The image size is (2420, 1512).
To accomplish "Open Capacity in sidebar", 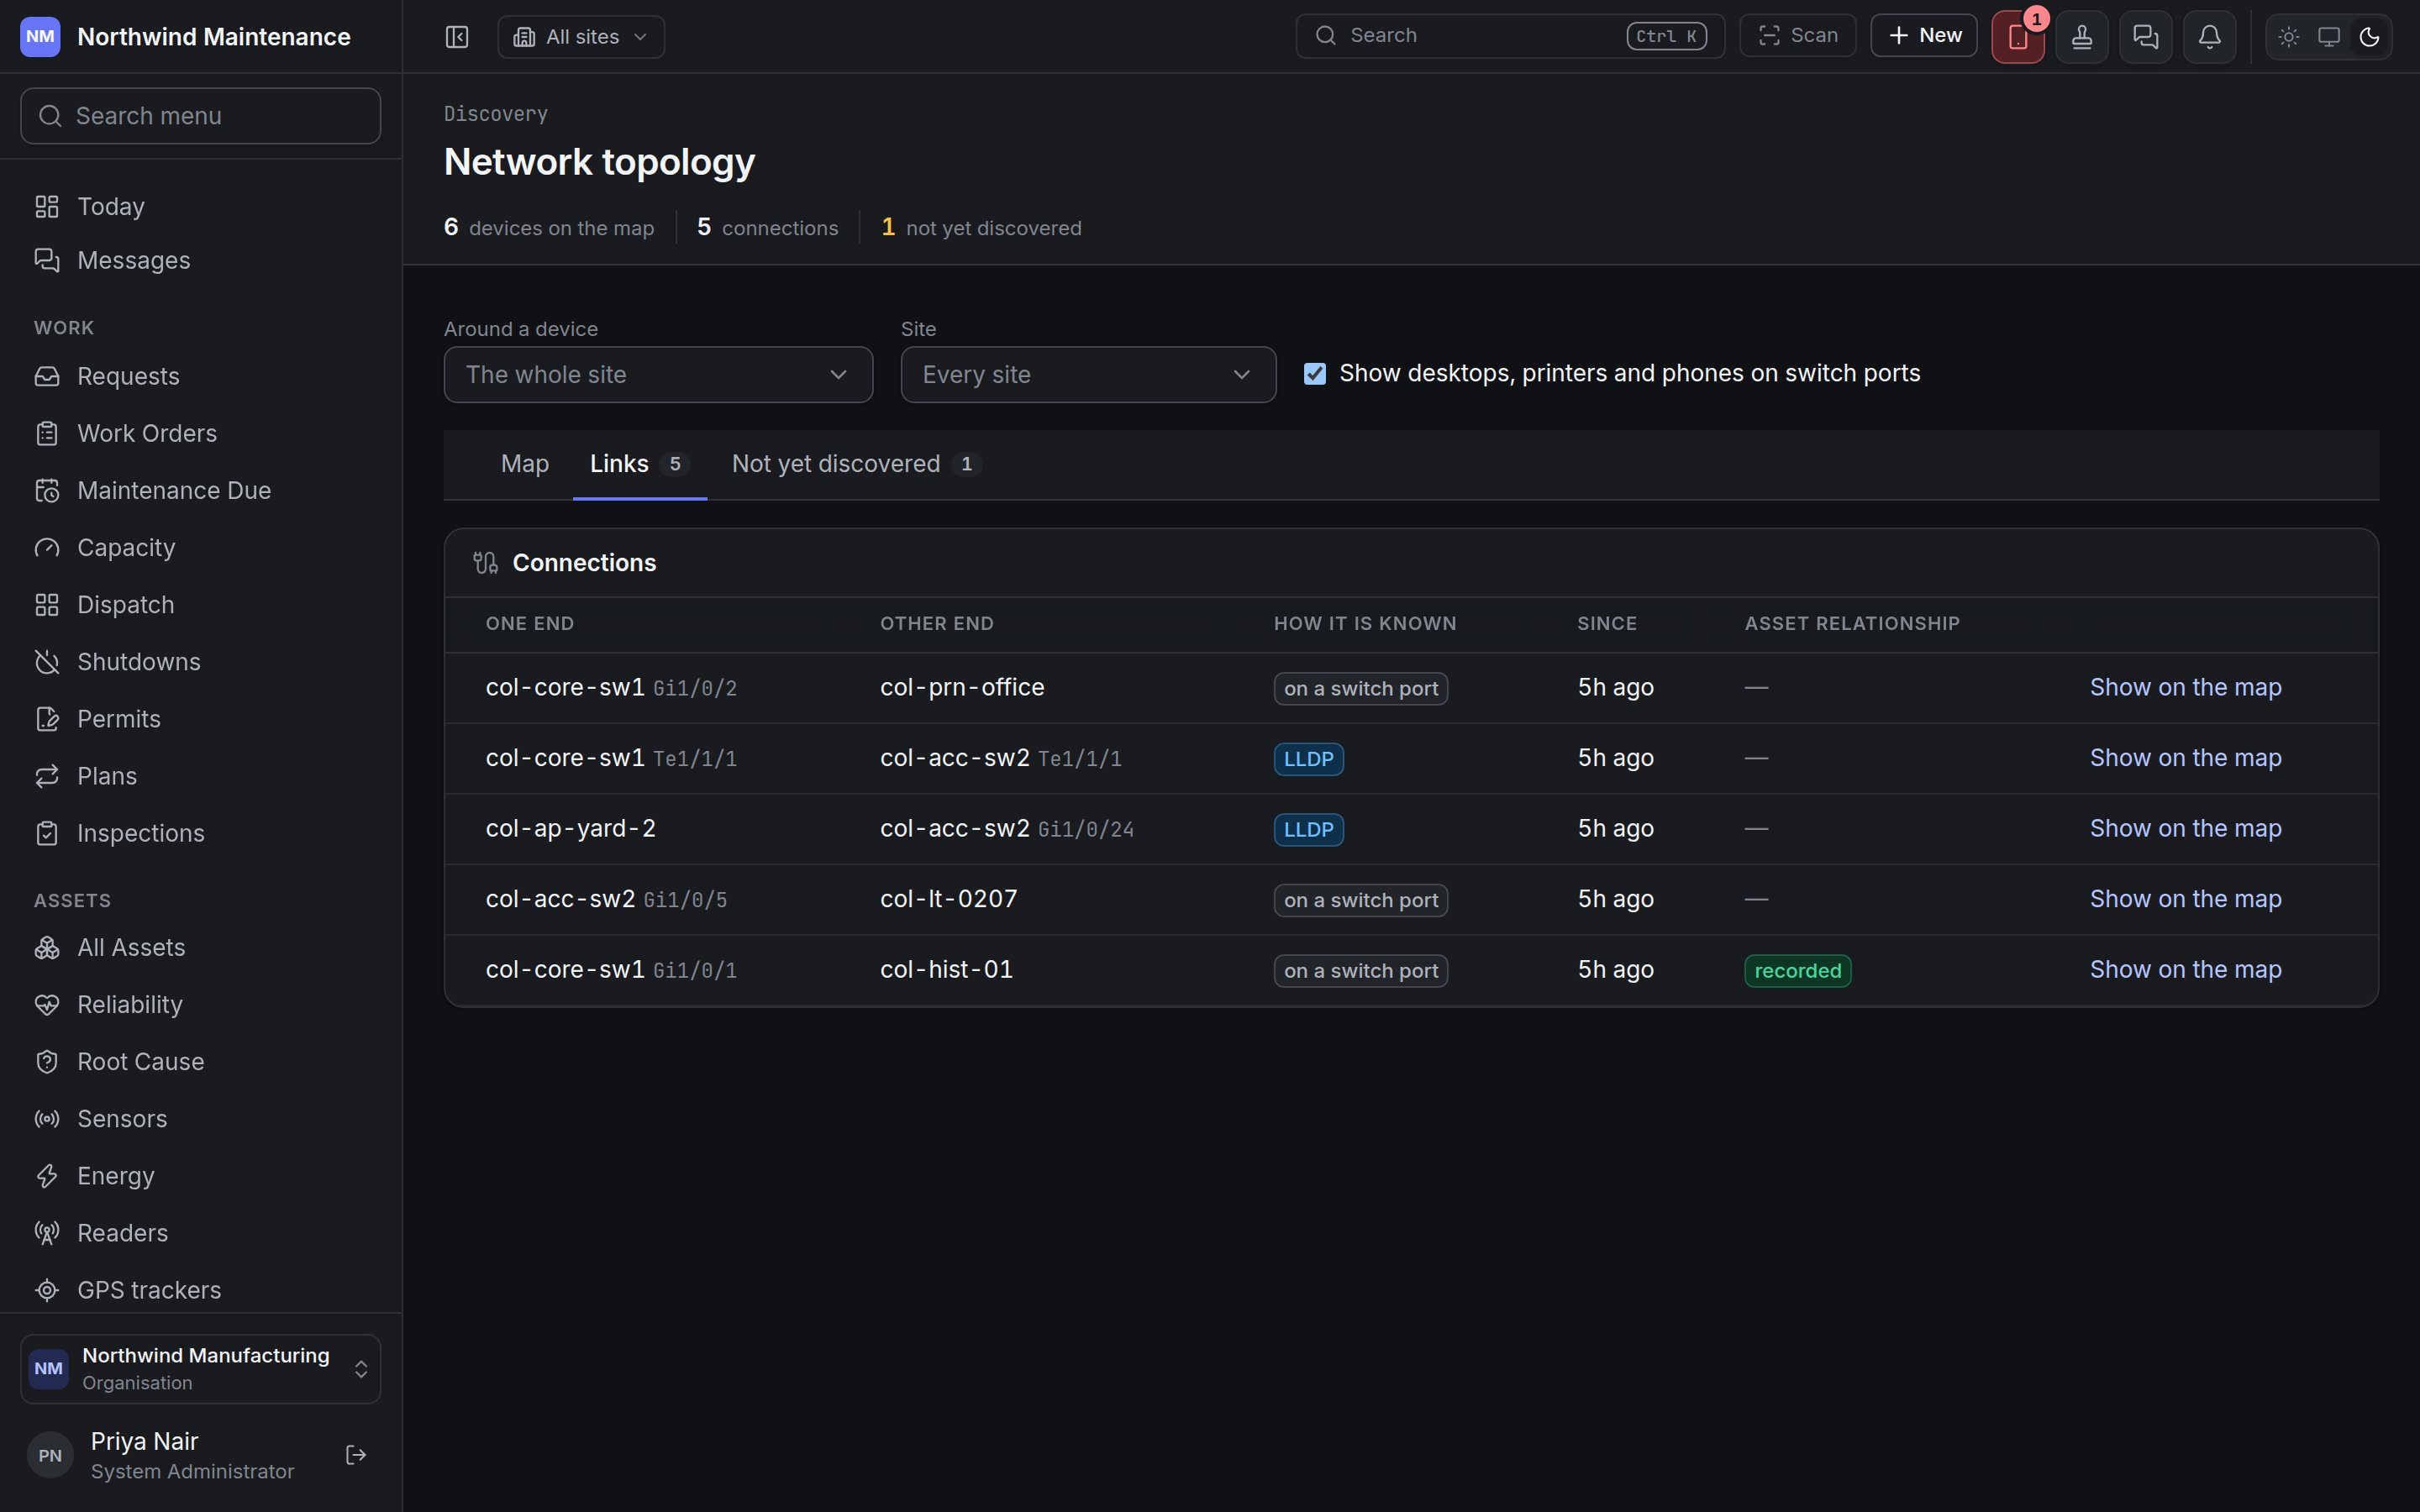I will click(x=200, y=547).
